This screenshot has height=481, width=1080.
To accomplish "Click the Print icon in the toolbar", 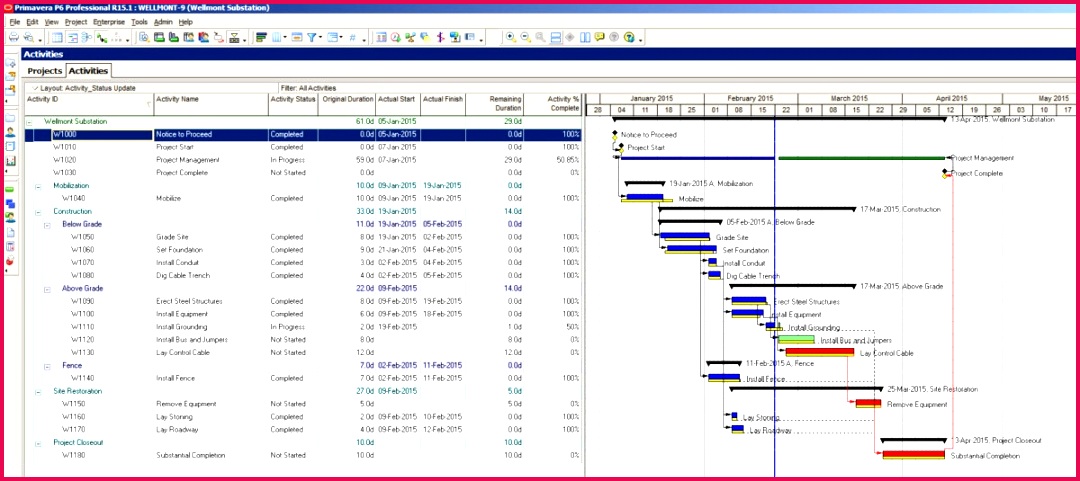I will tap(13, 37).
